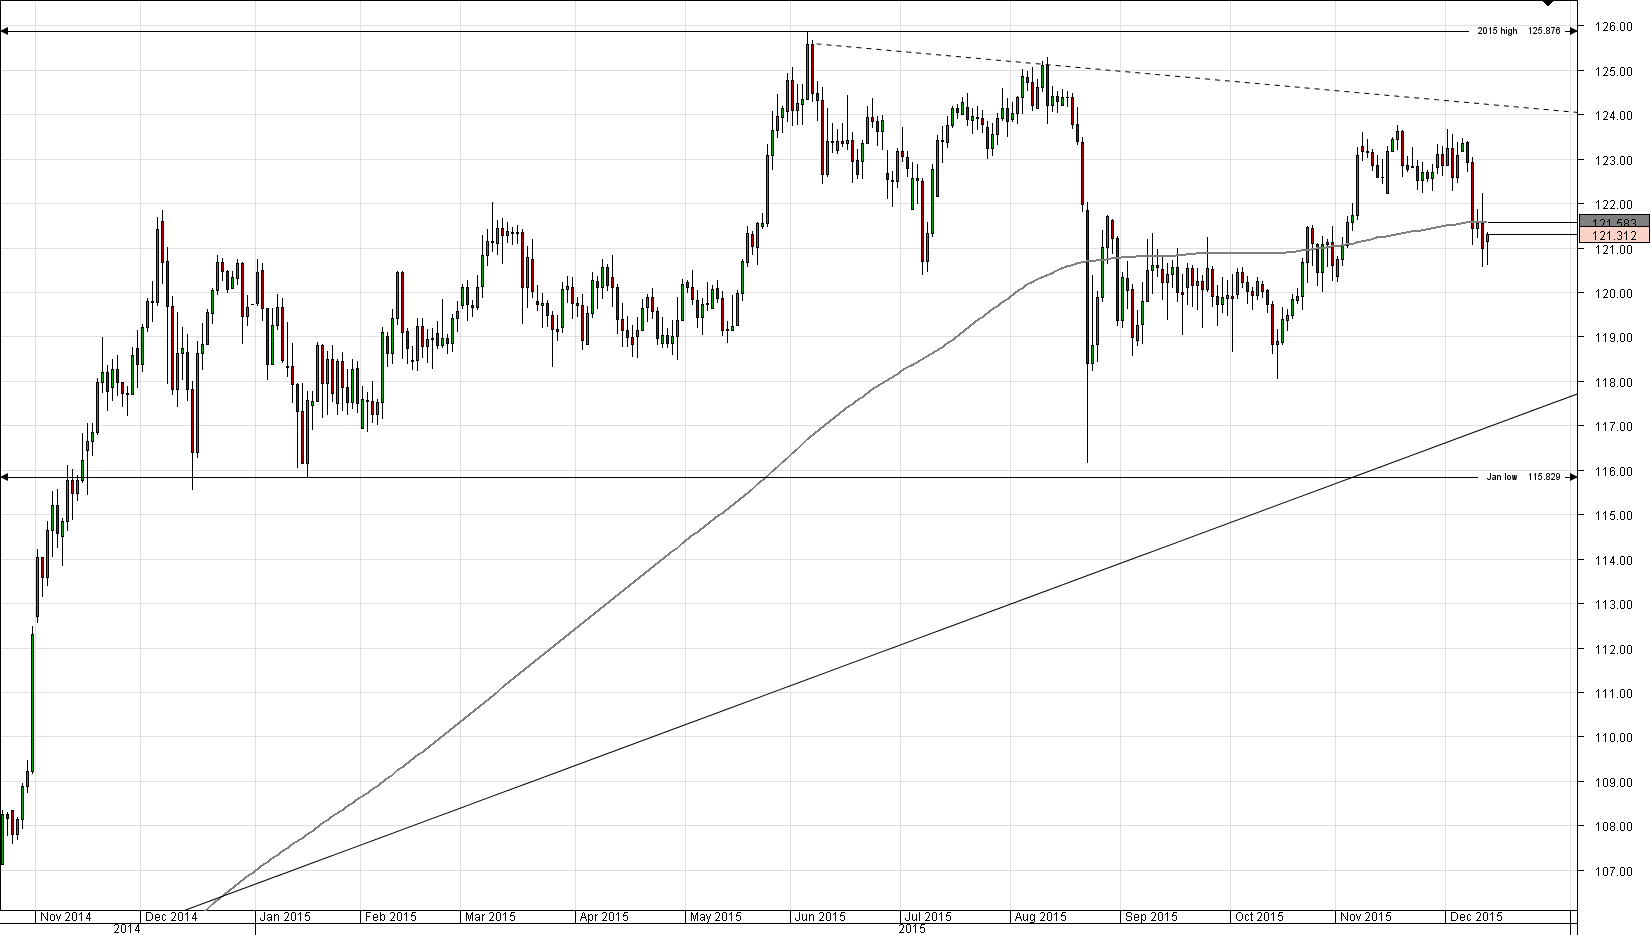Click the 117.00 price axis label
This screenshot has height=935, width=1651.
pyautogui.click(x=1615, y=427)
